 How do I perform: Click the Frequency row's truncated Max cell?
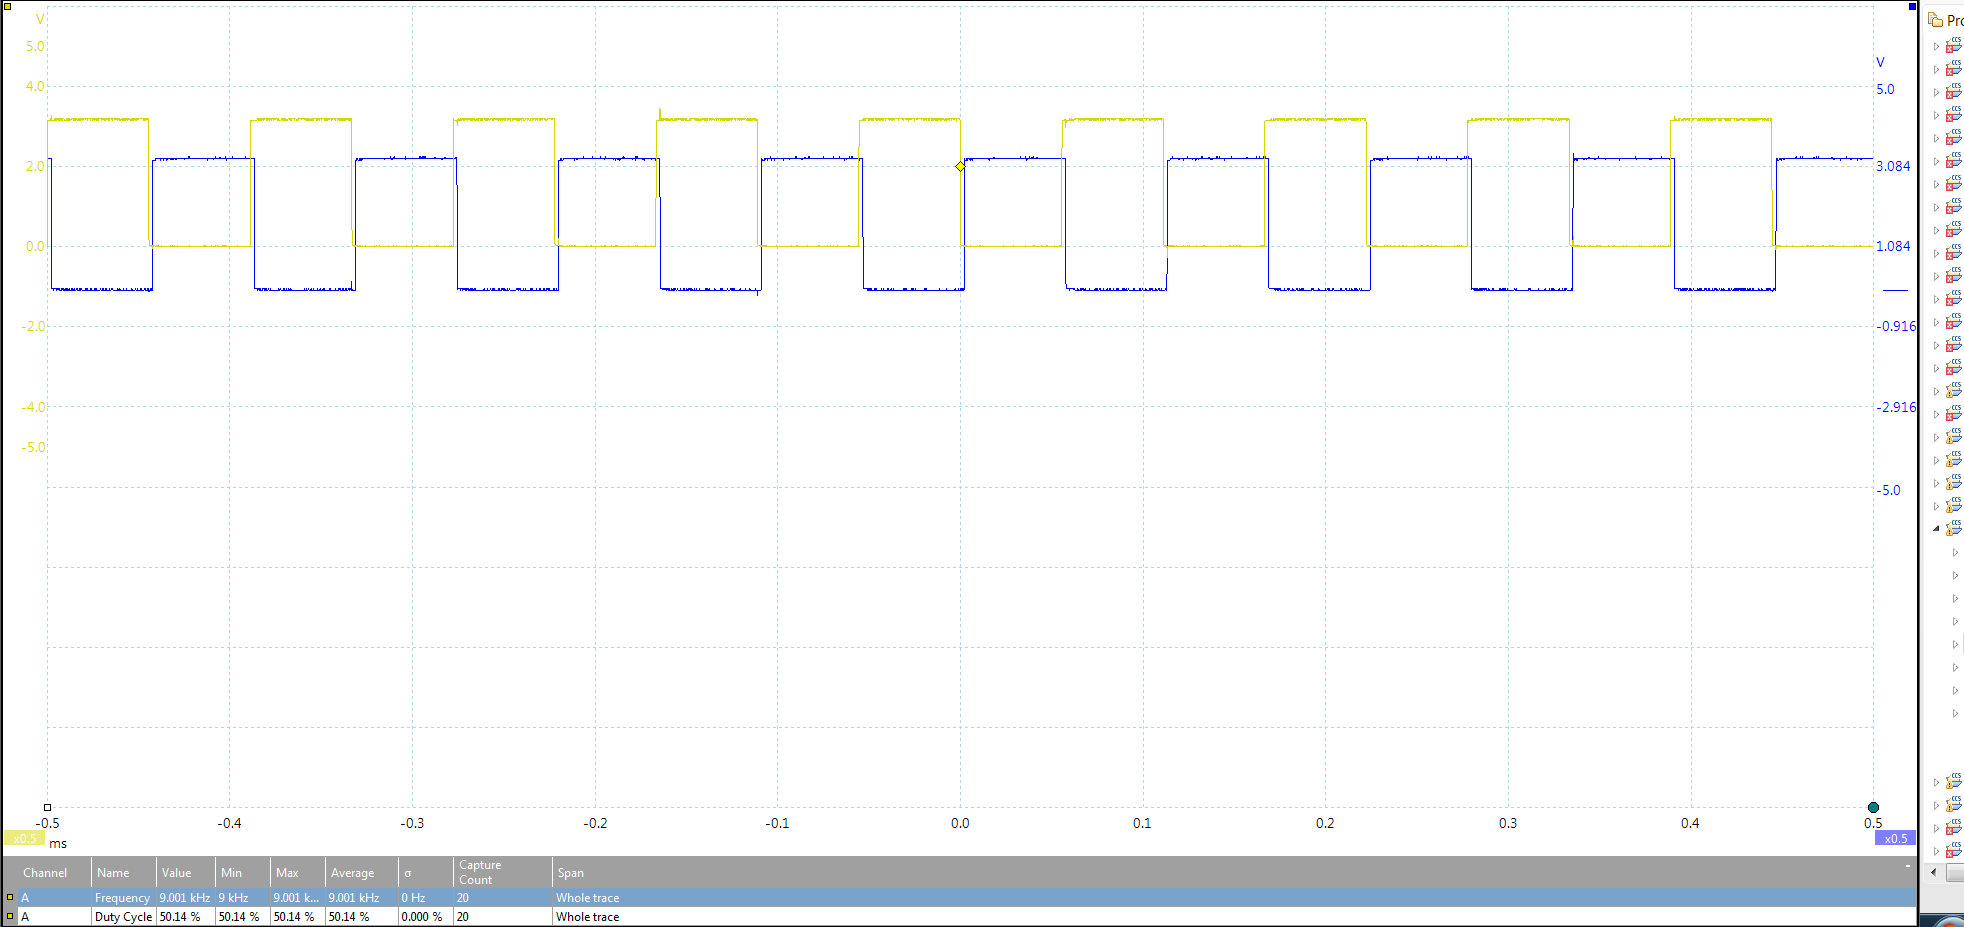pos(296,898)
